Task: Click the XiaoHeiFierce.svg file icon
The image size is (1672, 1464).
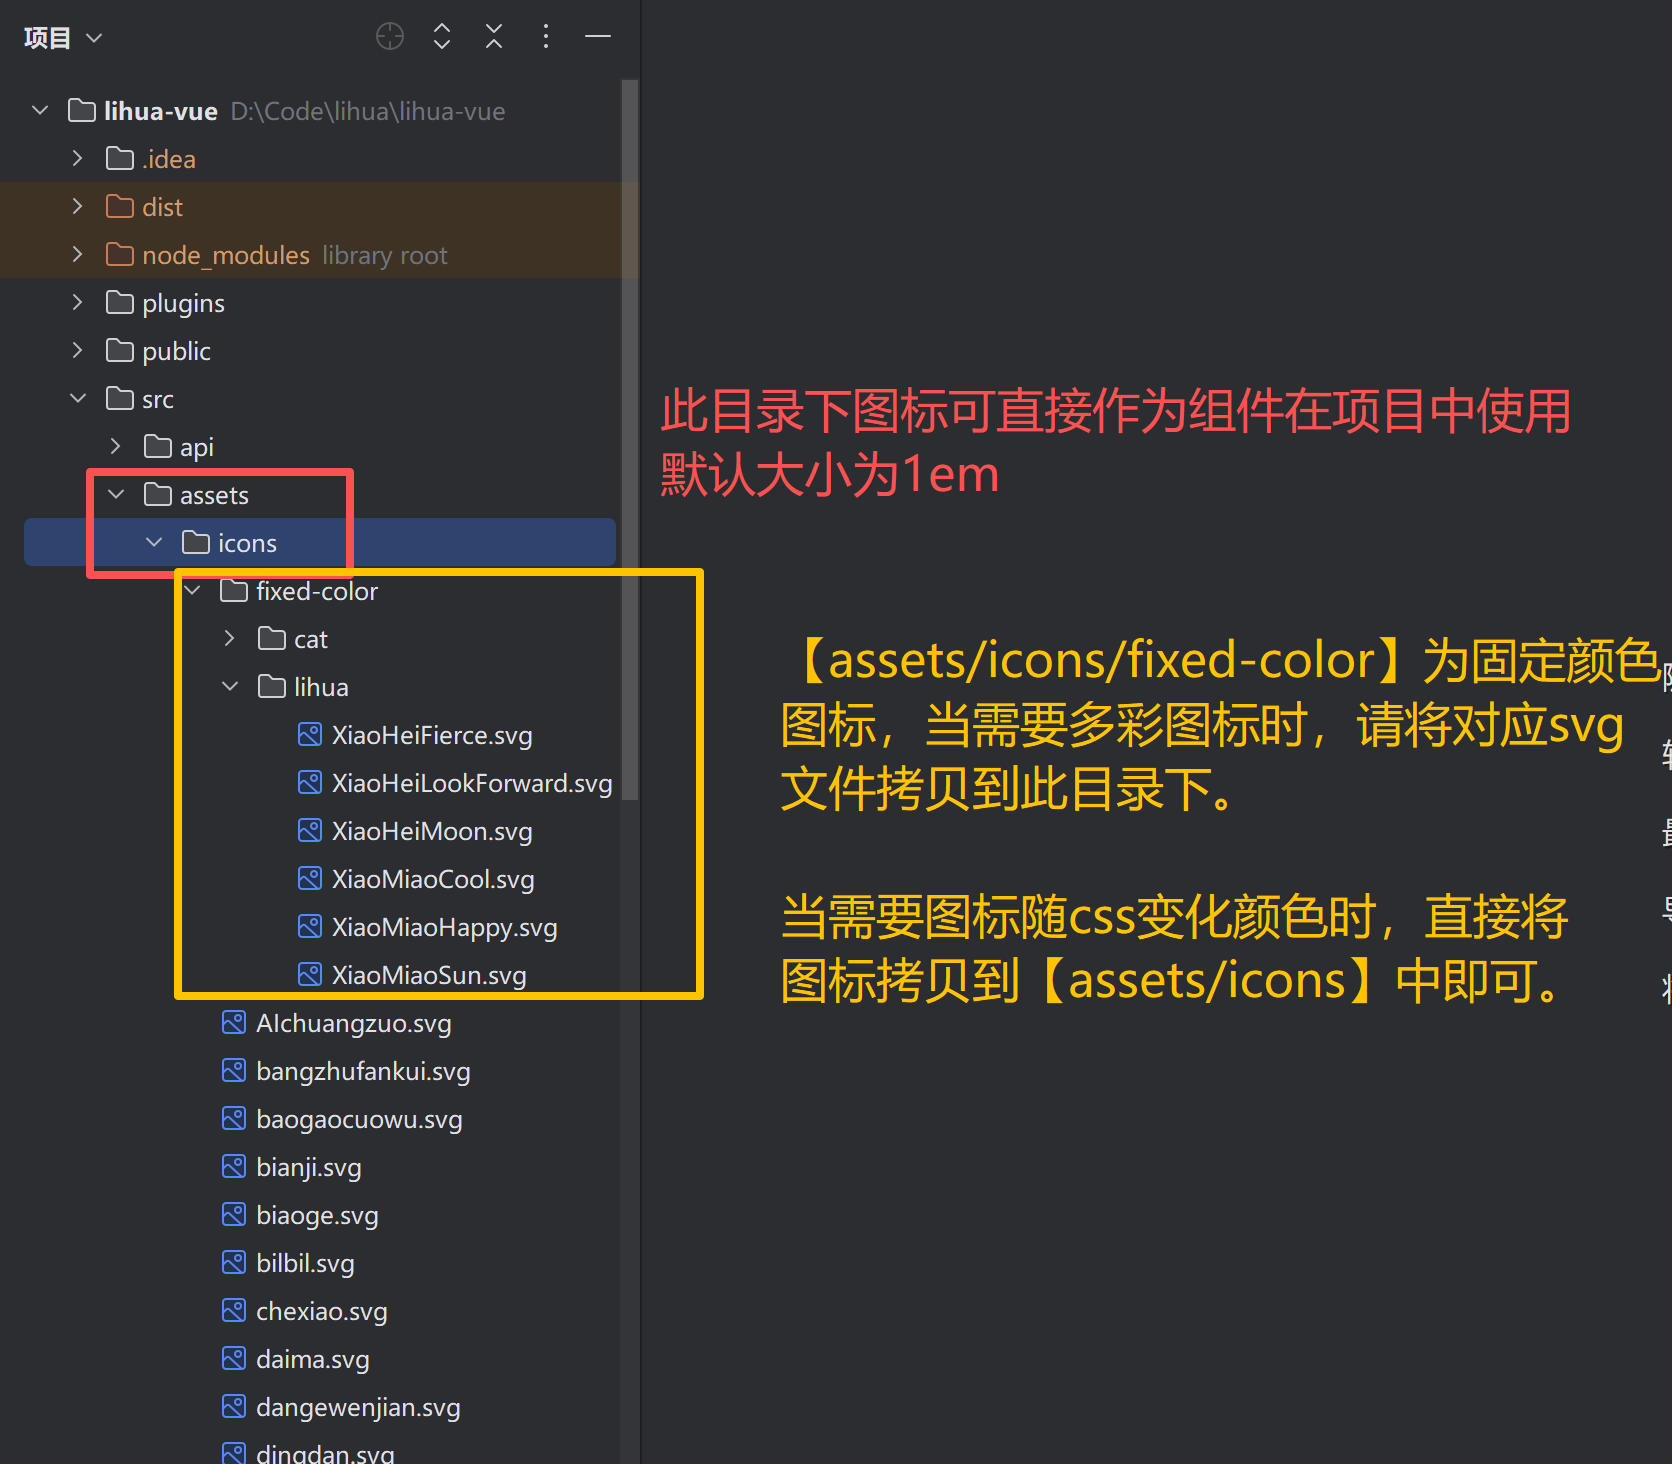Action: pyautogui.click(x=310, y=735)
